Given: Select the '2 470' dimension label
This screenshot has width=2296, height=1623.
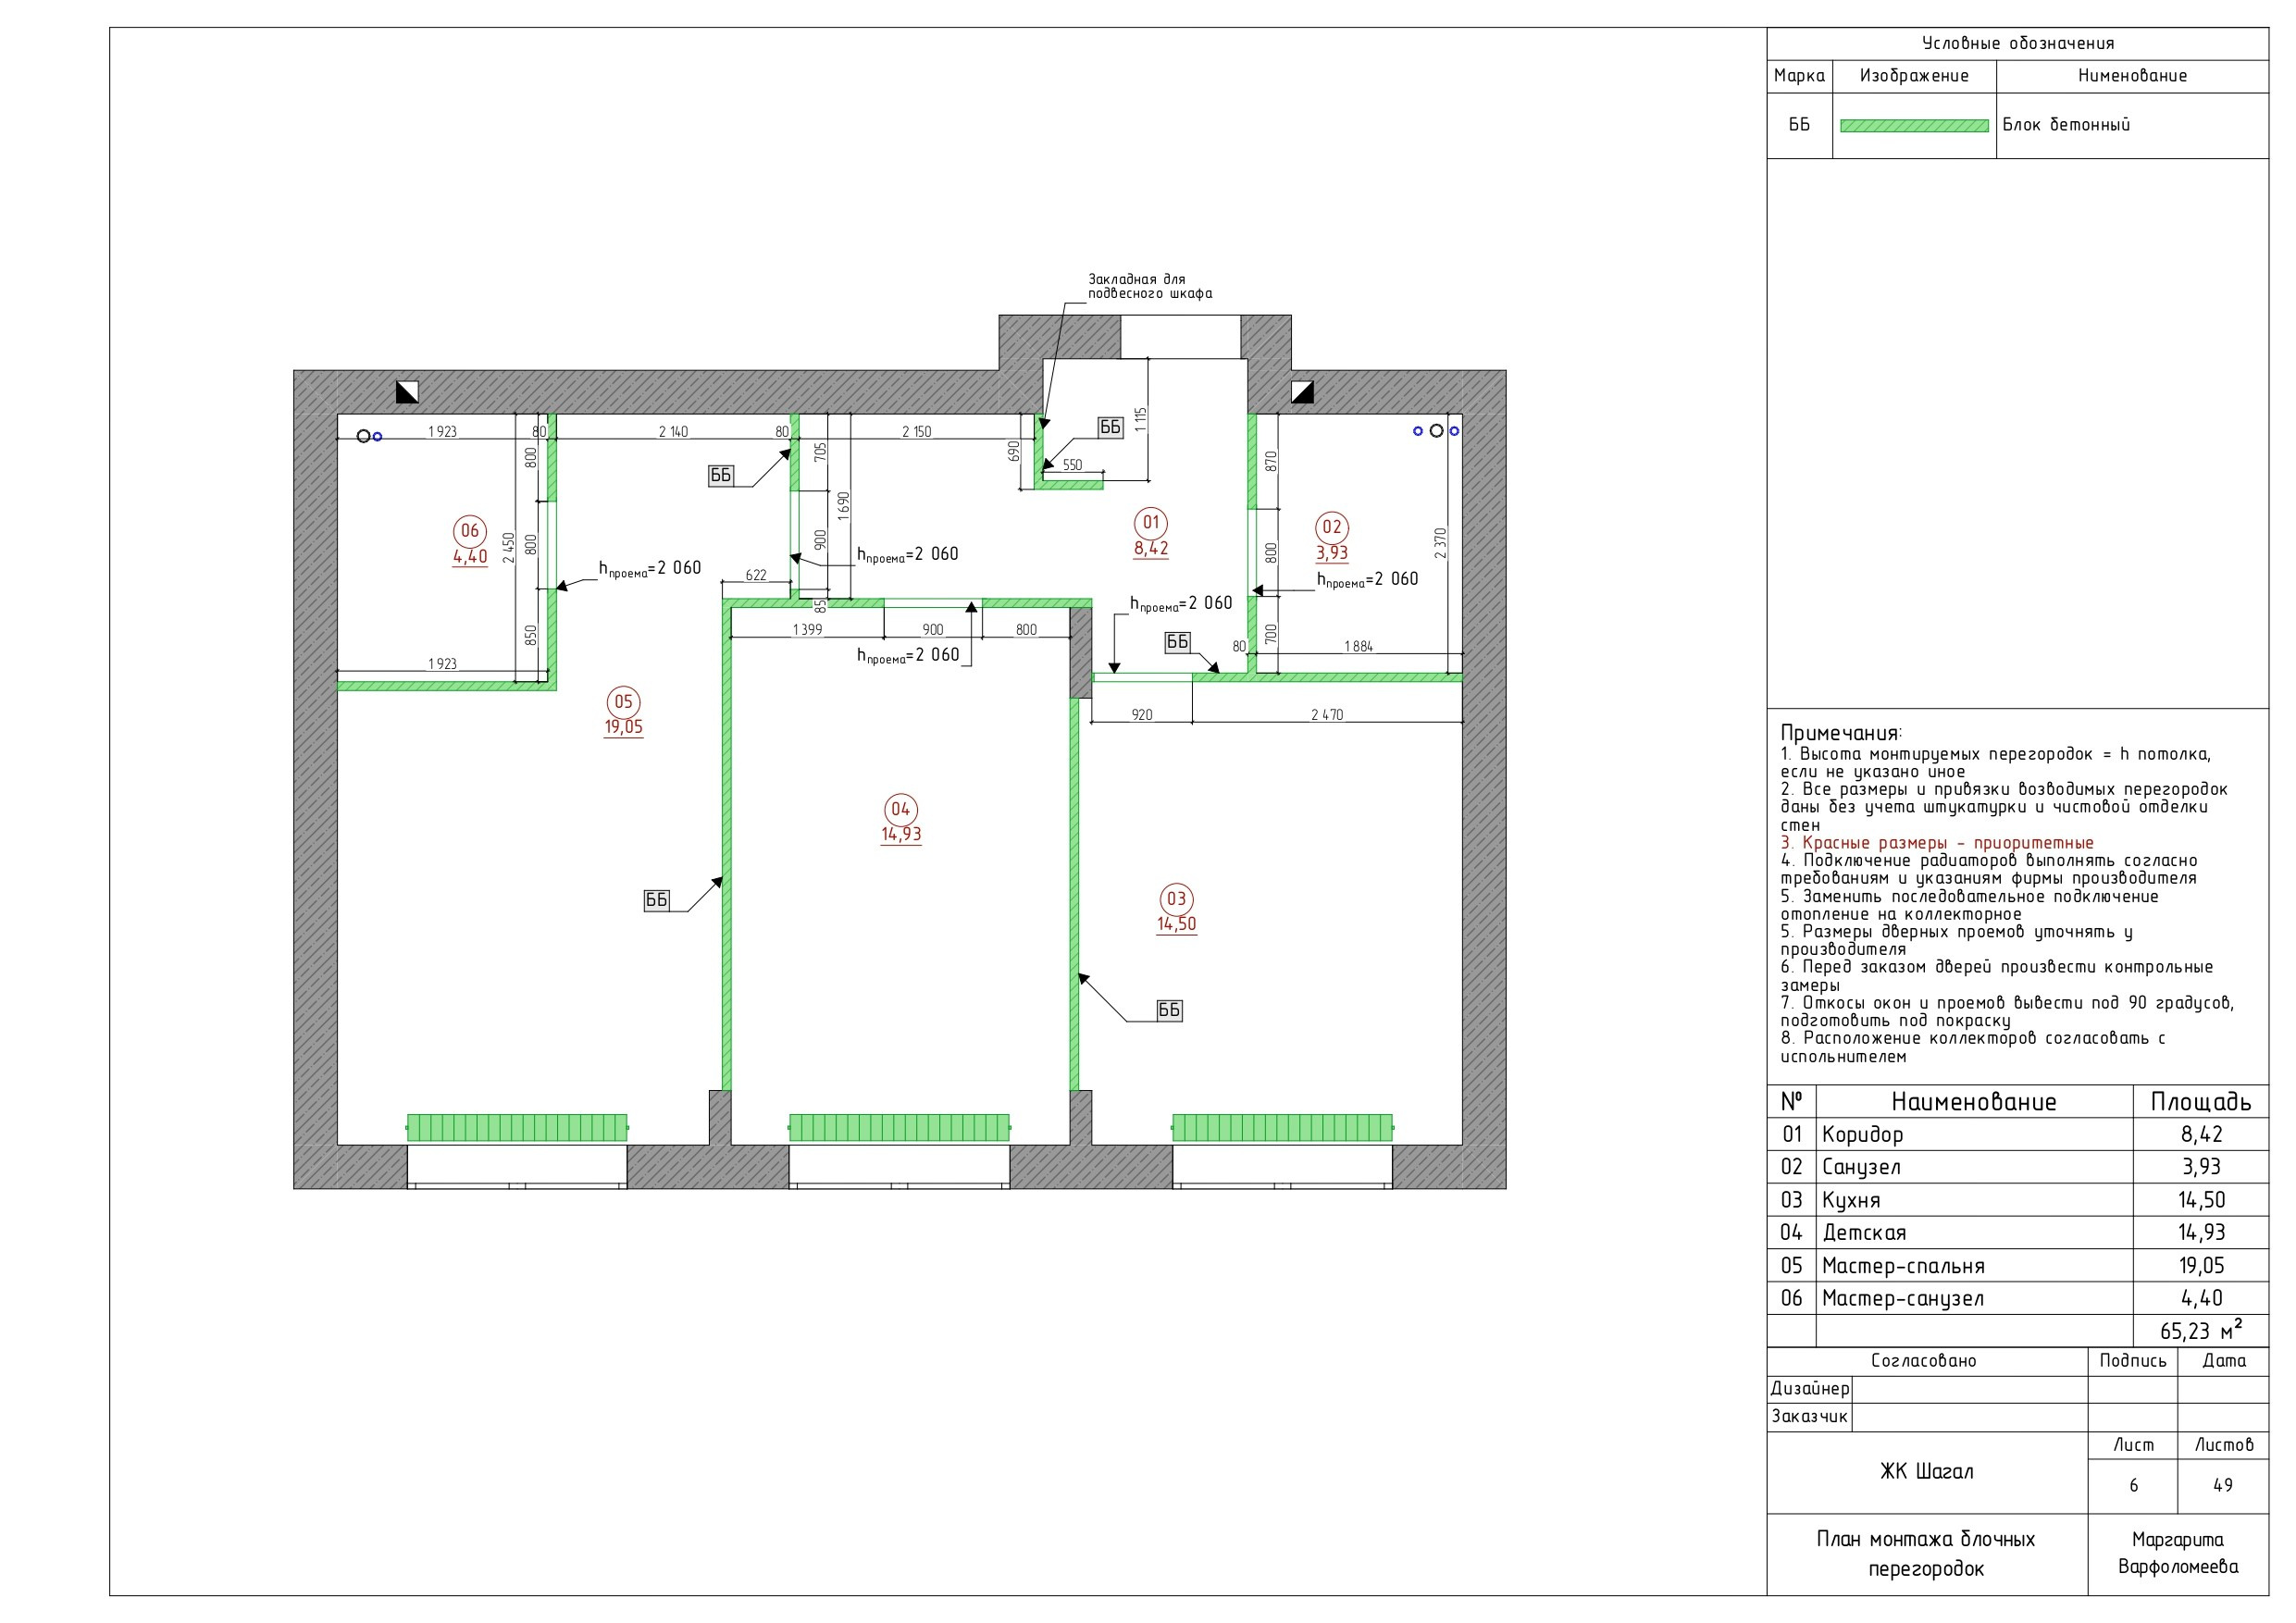Looking at the screenshot, I should pyautogui.click(x=1327, y=715).
